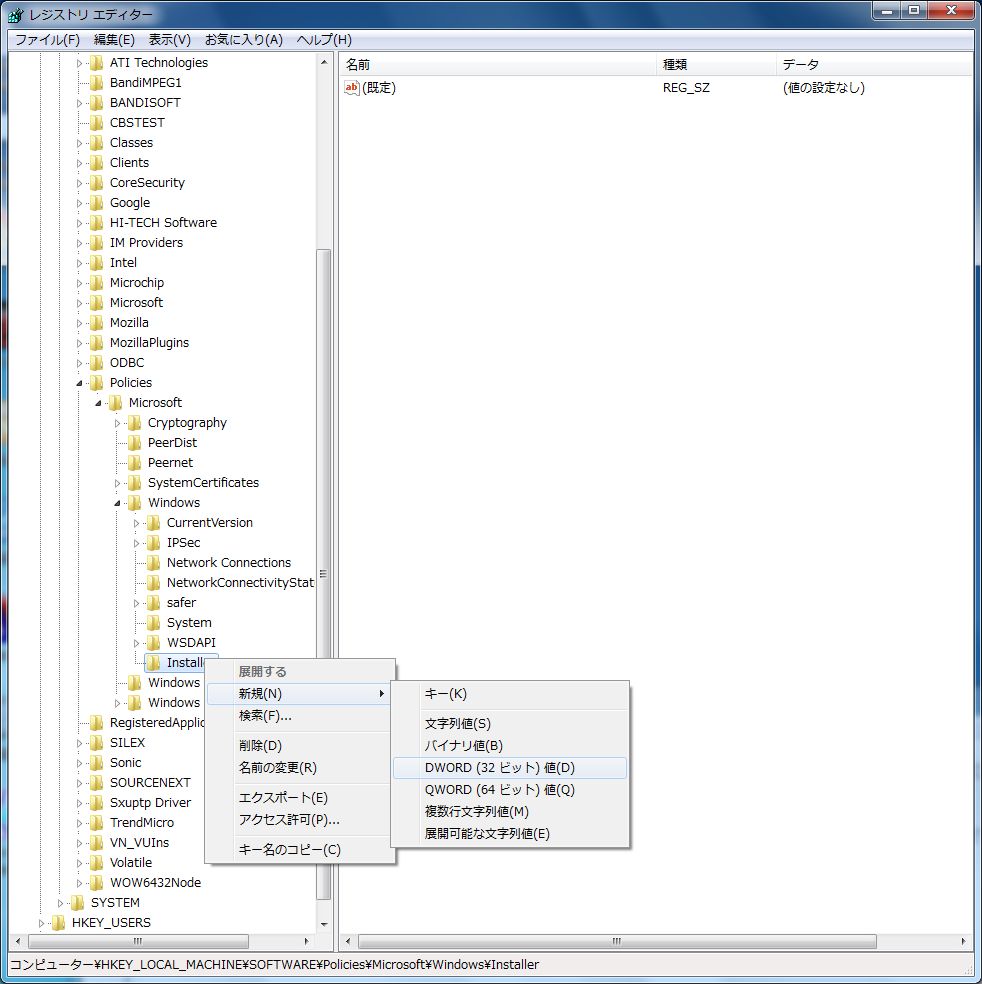Click the Registry Editor title bar icon
Image resolution: width=982 pixels, height=984 pixels.
click(16, 14)
